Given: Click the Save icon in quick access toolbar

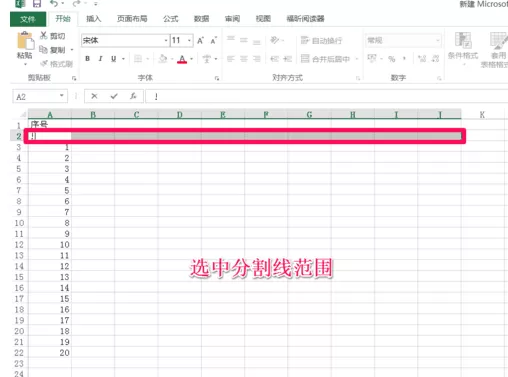Looking at the screenshot, I should coord(37,4).
